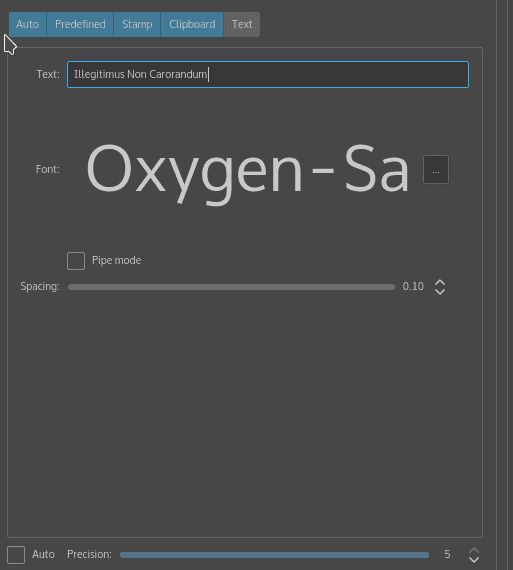Open the Predefined brush tip tab
Viewport: 513px width, 570px height.
80,24
